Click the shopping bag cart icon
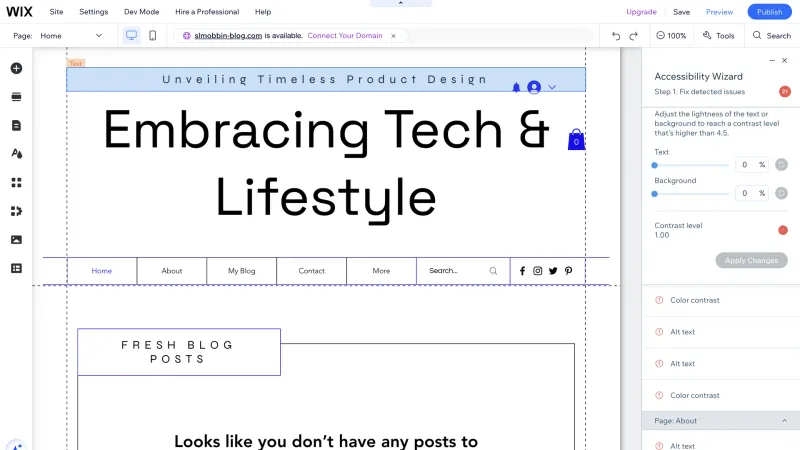The width and height of the screenshot is (800, 450). 576,139
